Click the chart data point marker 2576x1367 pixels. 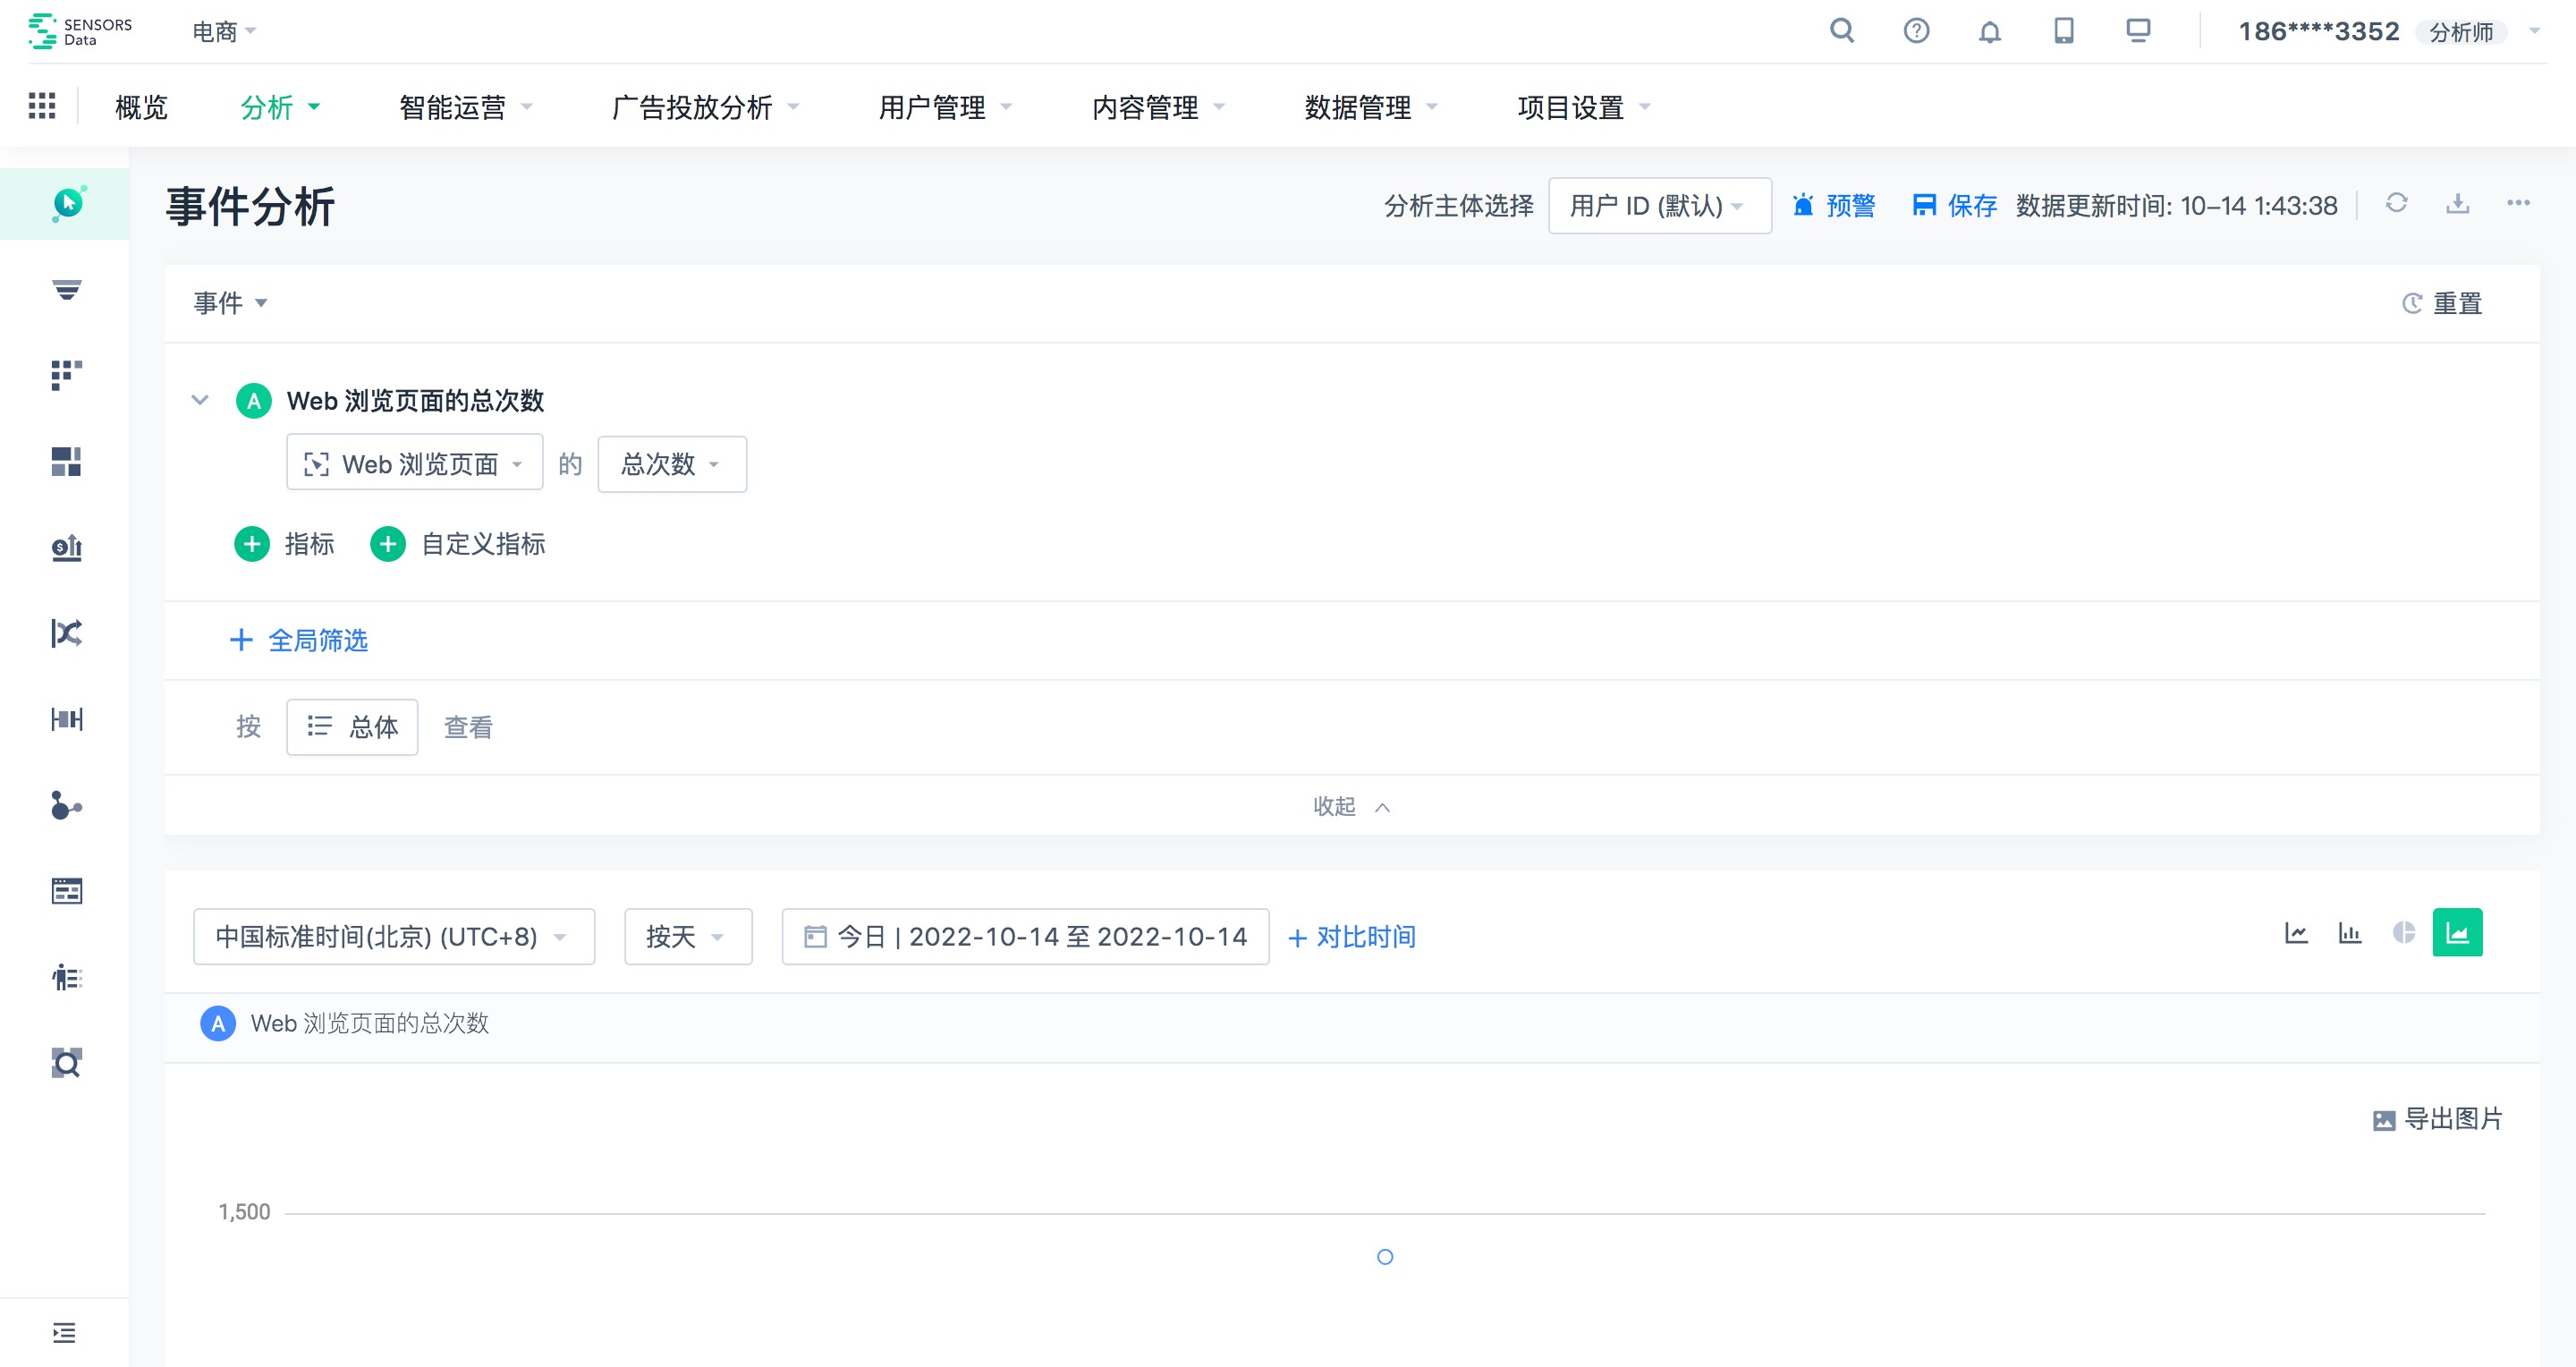[x=1385, y=1257]
